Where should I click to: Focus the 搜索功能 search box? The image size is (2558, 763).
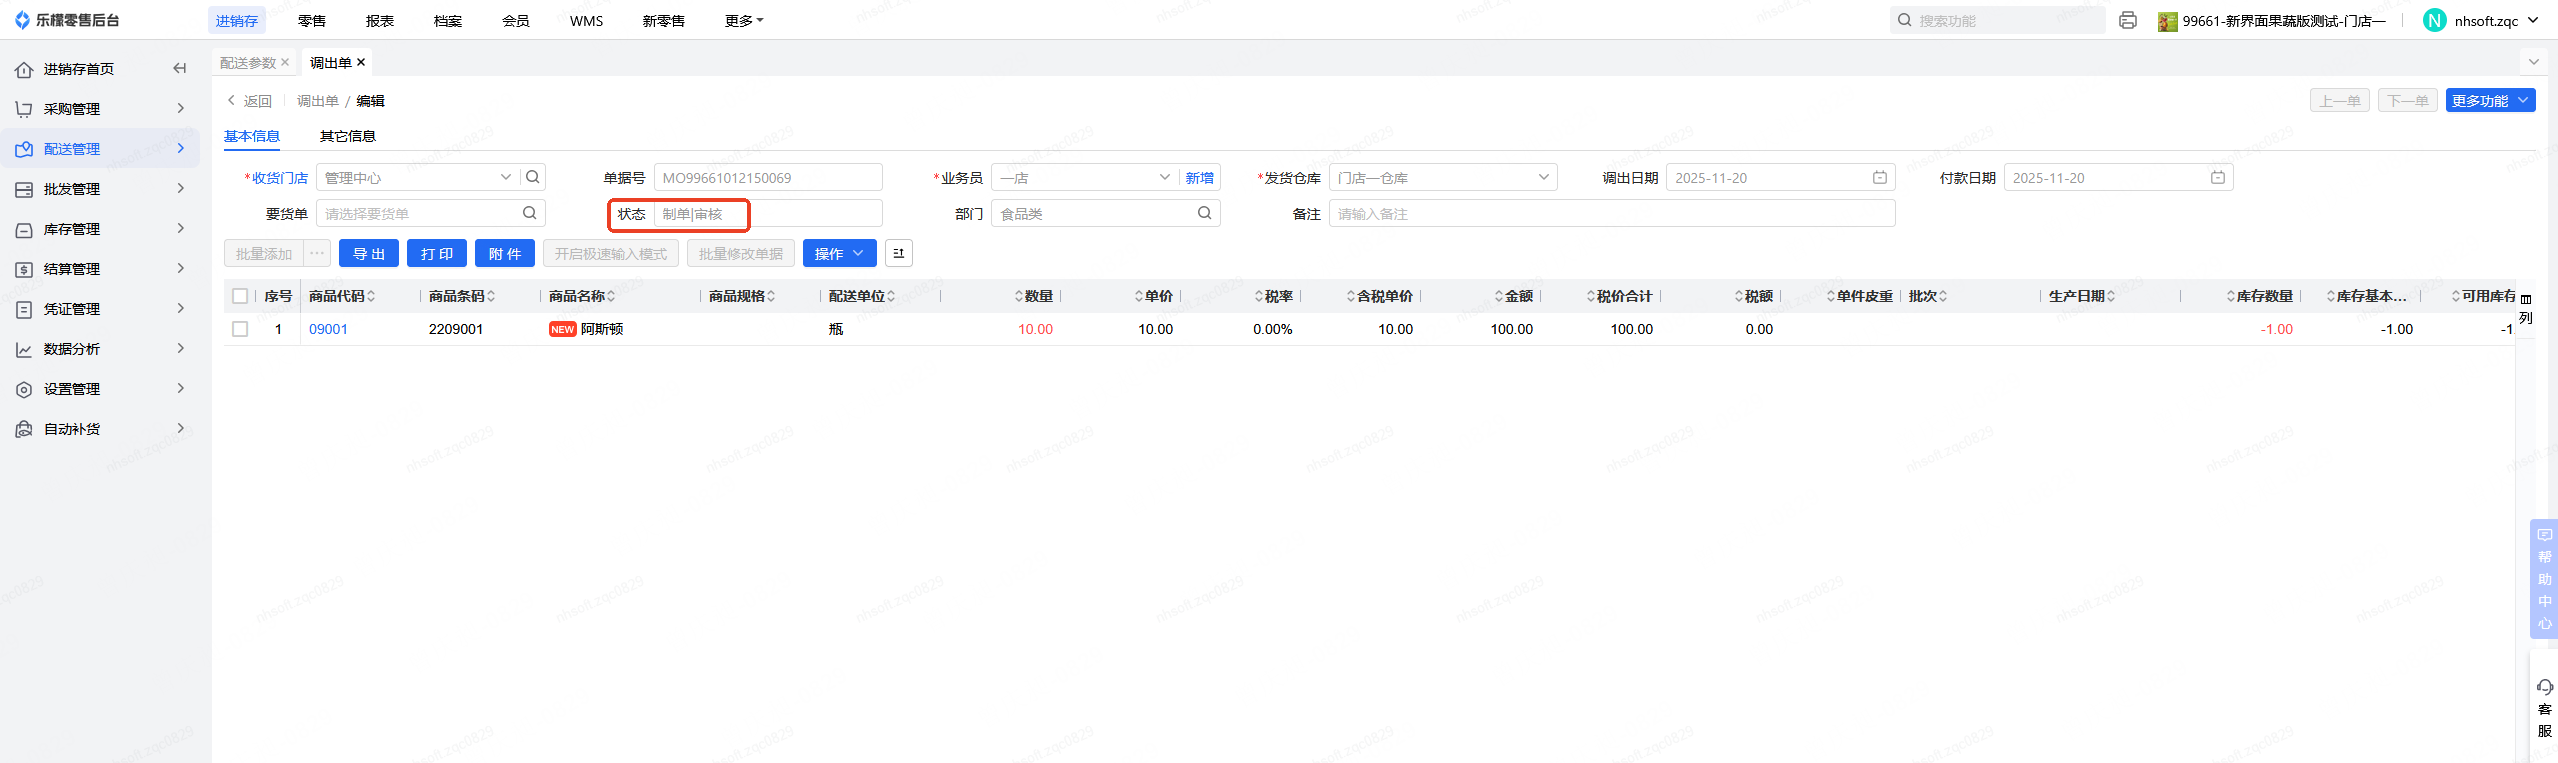(1997, 20)
